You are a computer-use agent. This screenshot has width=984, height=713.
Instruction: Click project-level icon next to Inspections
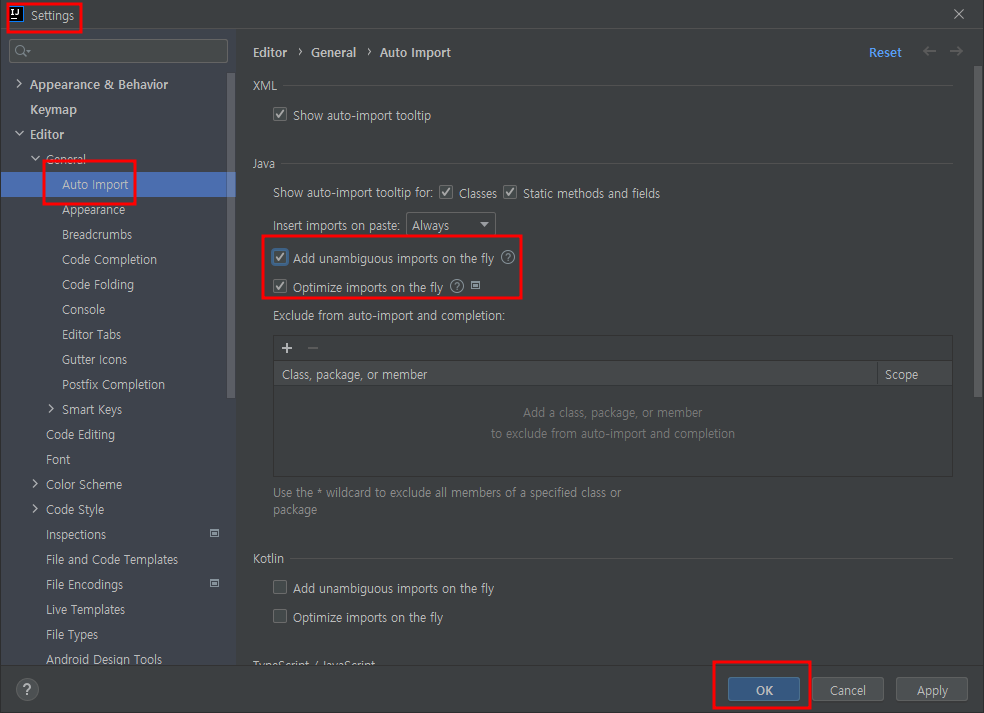pos(215,533)
